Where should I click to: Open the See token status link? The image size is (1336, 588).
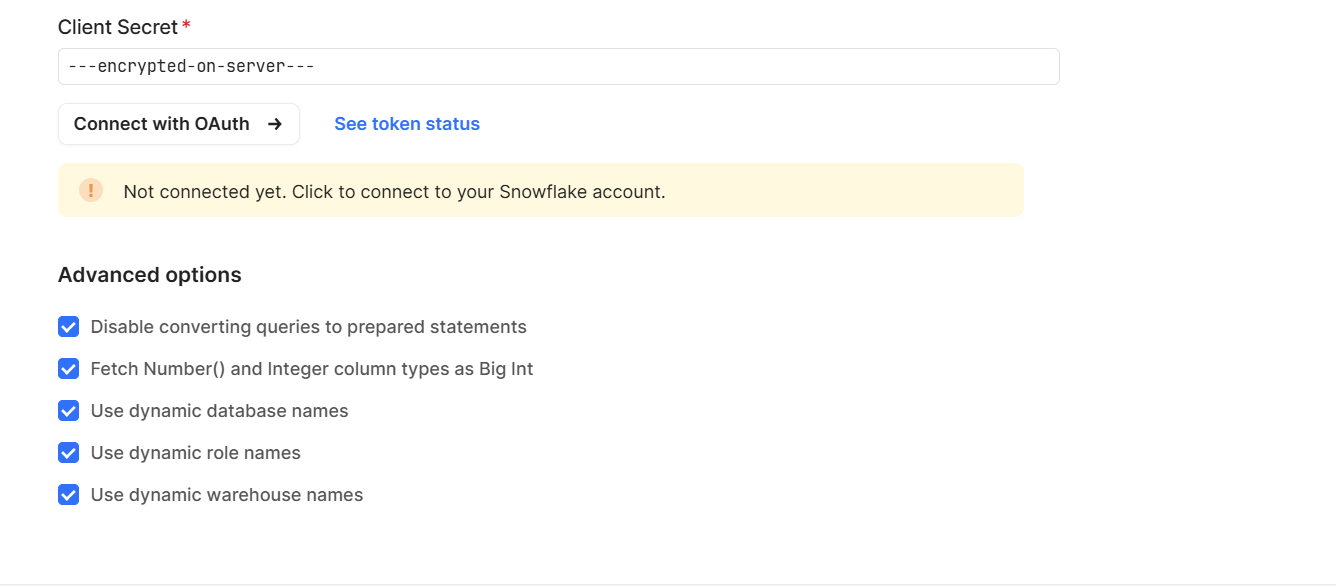pos(407,124)
